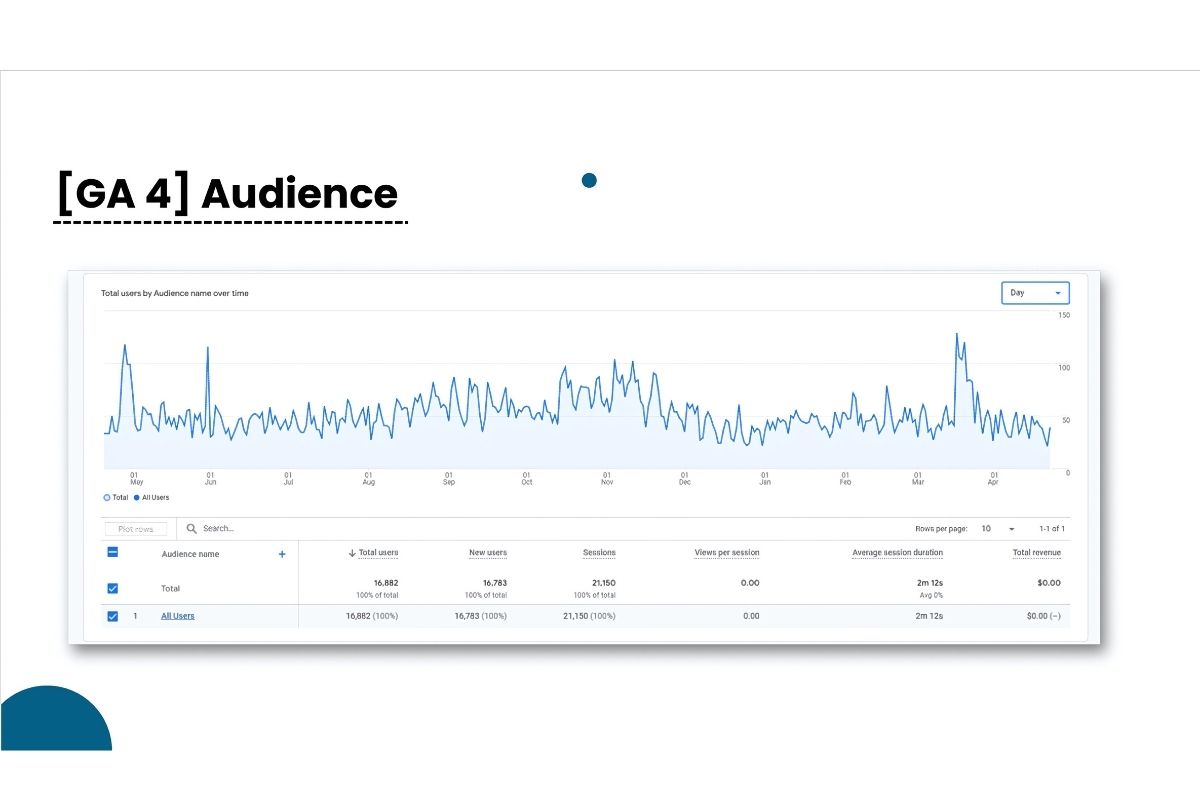This screenshot has height=800, width=1200.
Task: Sort by Views per session column
Action: (727, 553)
